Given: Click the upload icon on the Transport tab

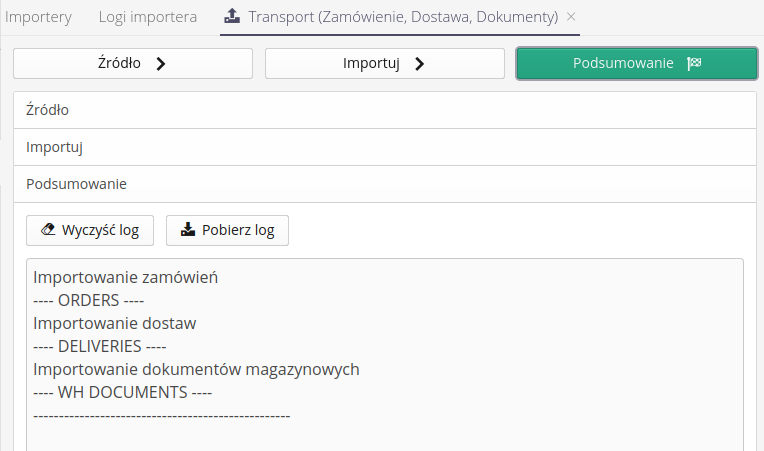Looking at the screenshot, I should point(232,17).
